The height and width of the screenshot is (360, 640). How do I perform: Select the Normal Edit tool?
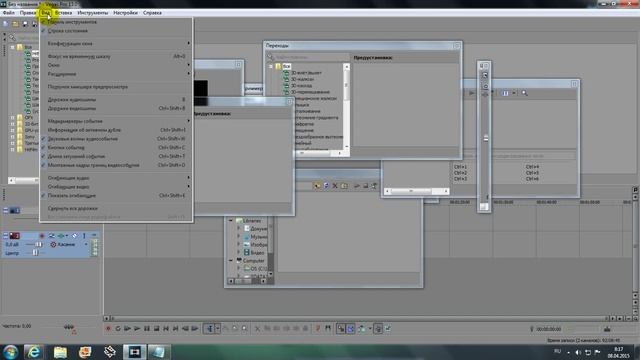pos(210,329)
